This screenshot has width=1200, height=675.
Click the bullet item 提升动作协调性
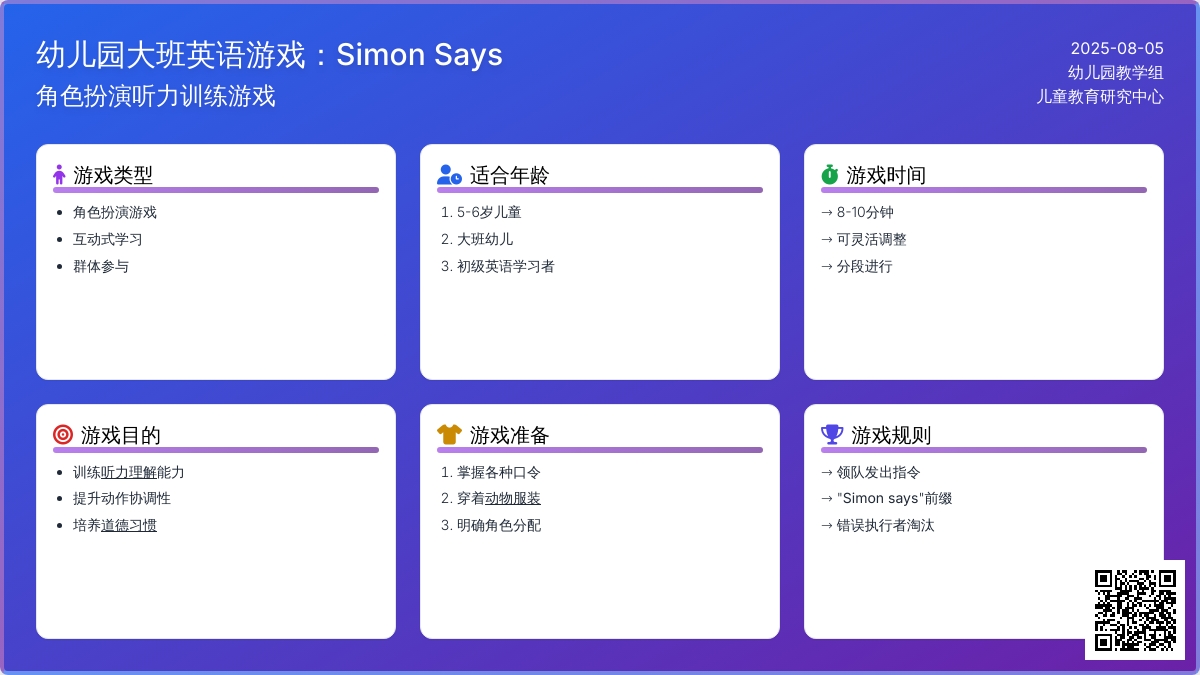[122, 498]
